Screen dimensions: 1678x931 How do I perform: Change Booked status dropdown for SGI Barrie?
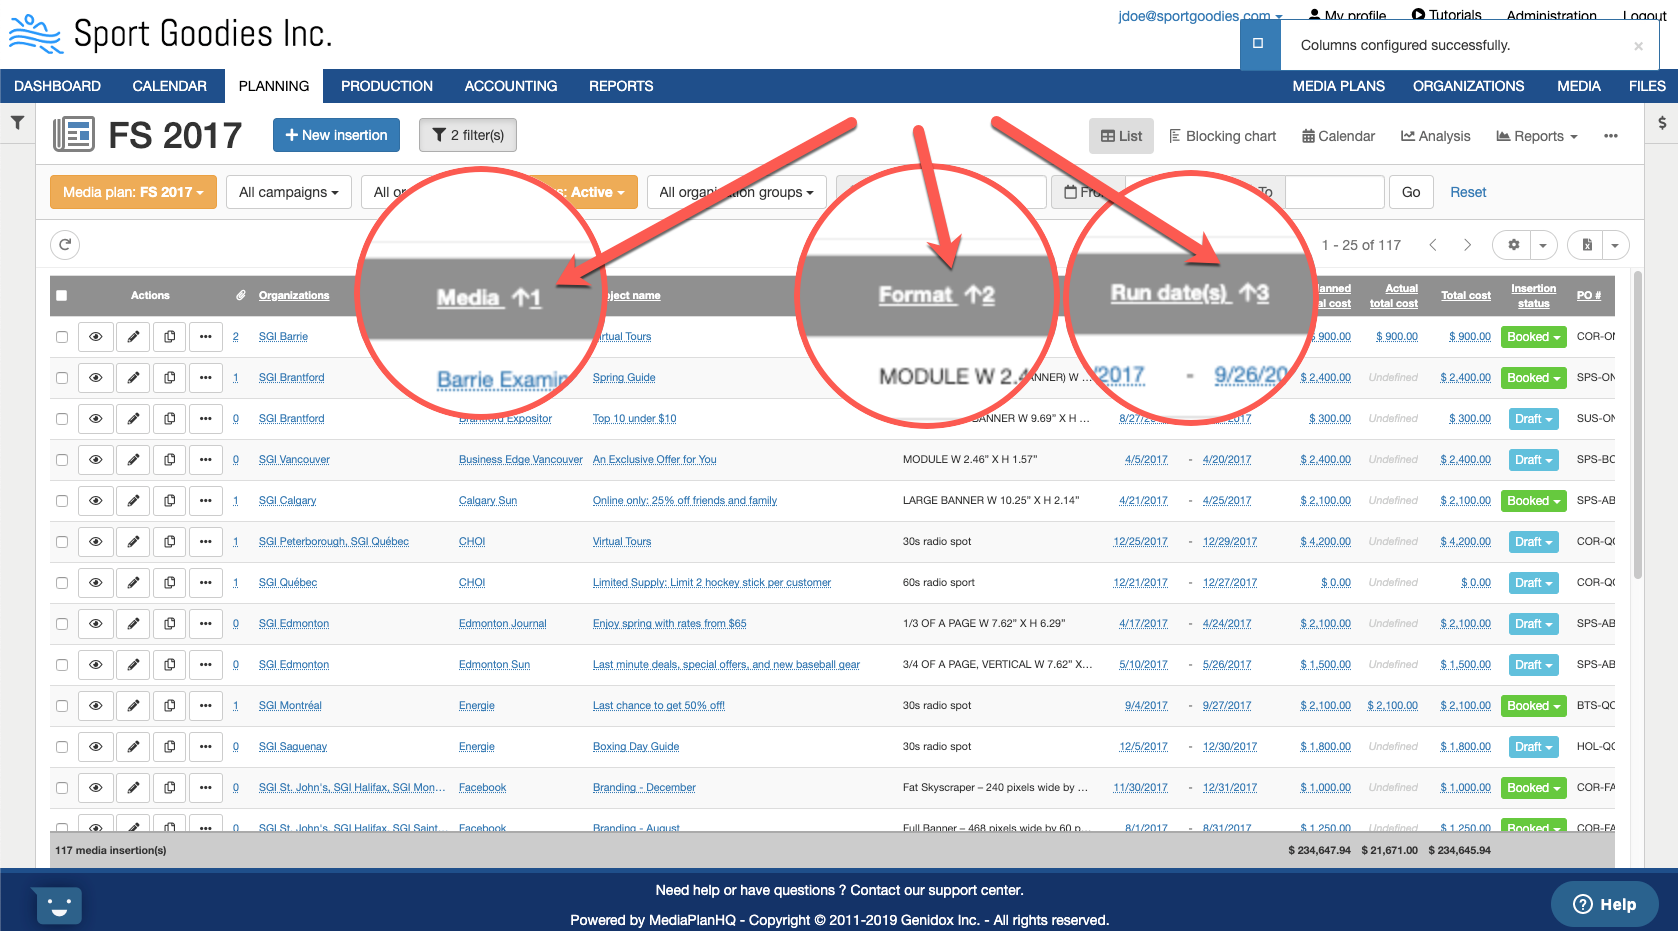[x=1533, y=337]
